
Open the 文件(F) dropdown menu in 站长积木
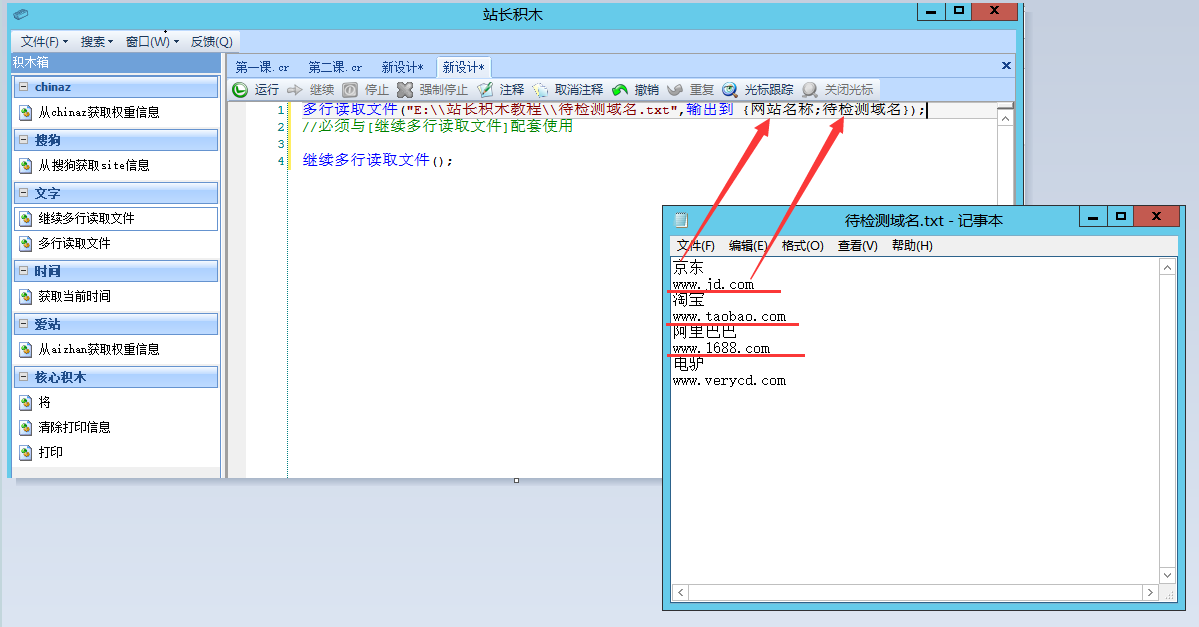[44, 42]
